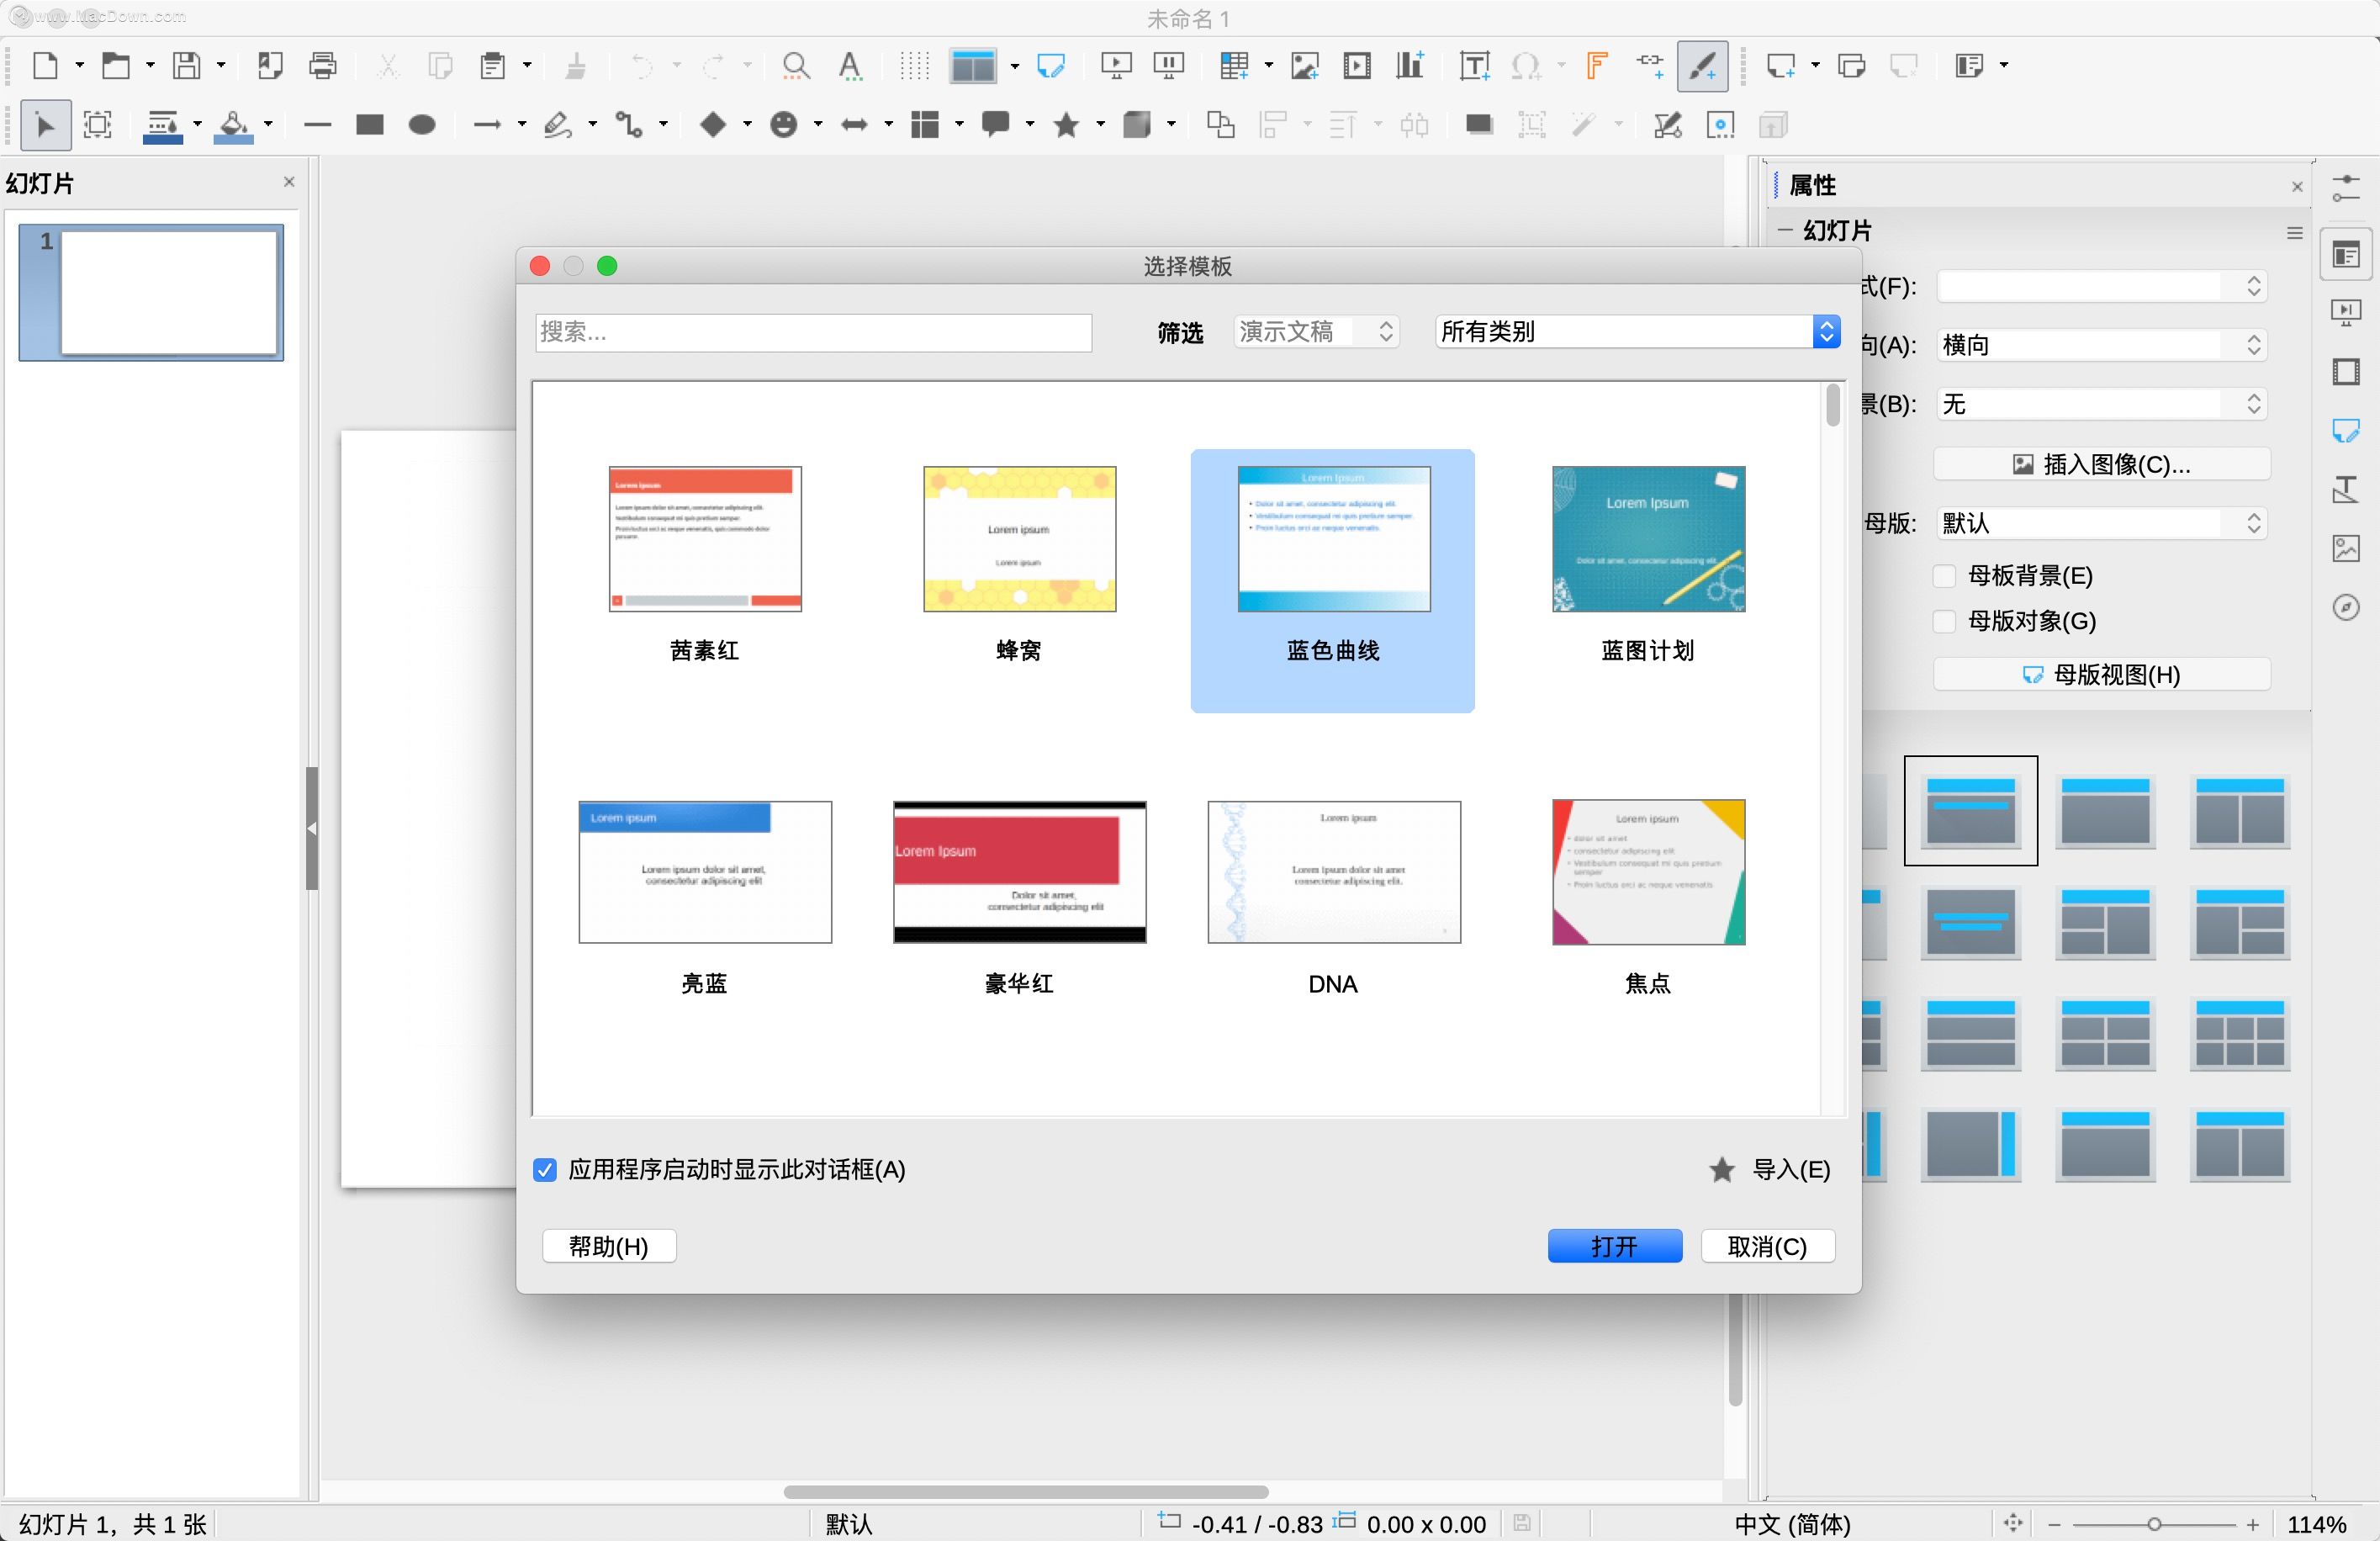The image size is (2380, 1541).
Task: Open the 母版 默认 dropdown
Action: coord(2101,523)
